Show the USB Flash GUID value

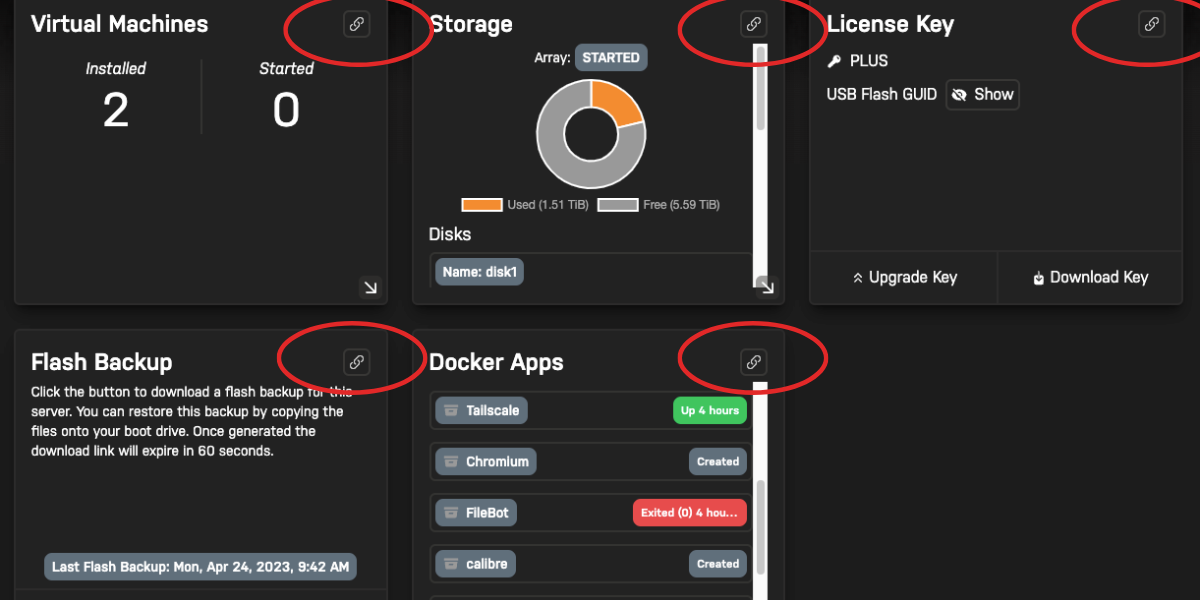click(982, 94)
